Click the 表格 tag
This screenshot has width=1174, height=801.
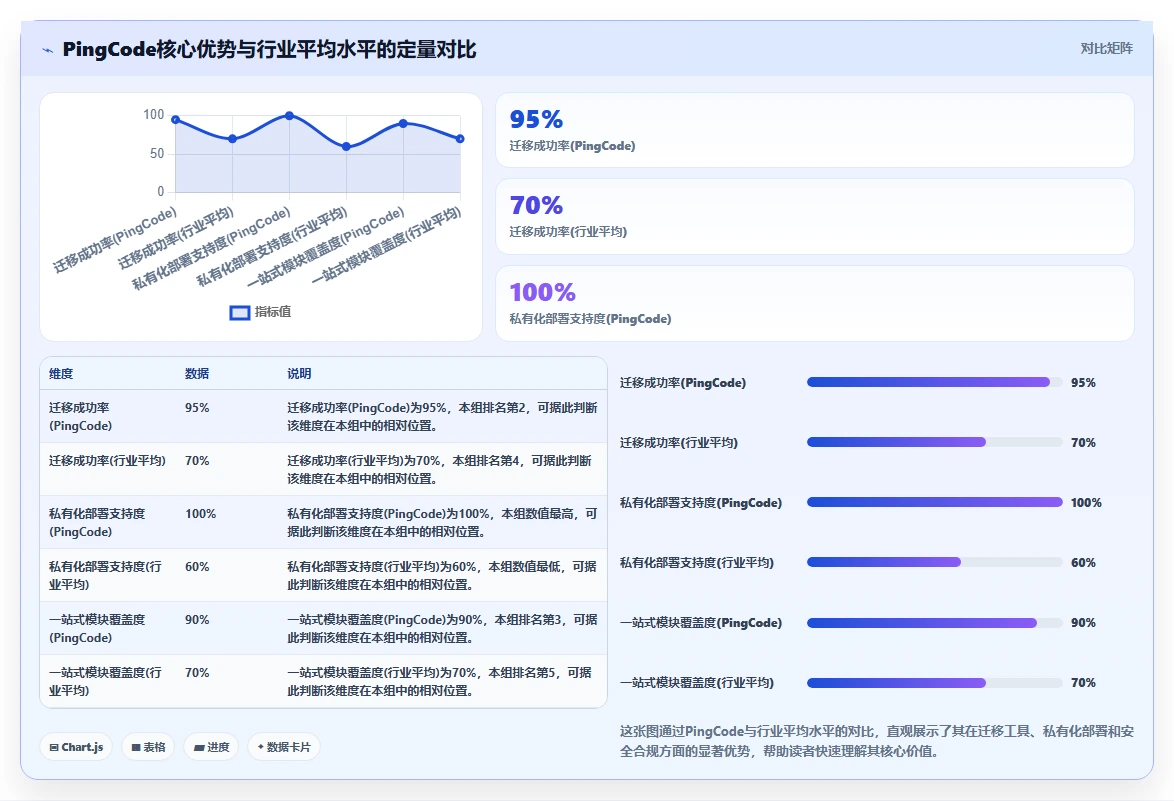coord(148,747)
